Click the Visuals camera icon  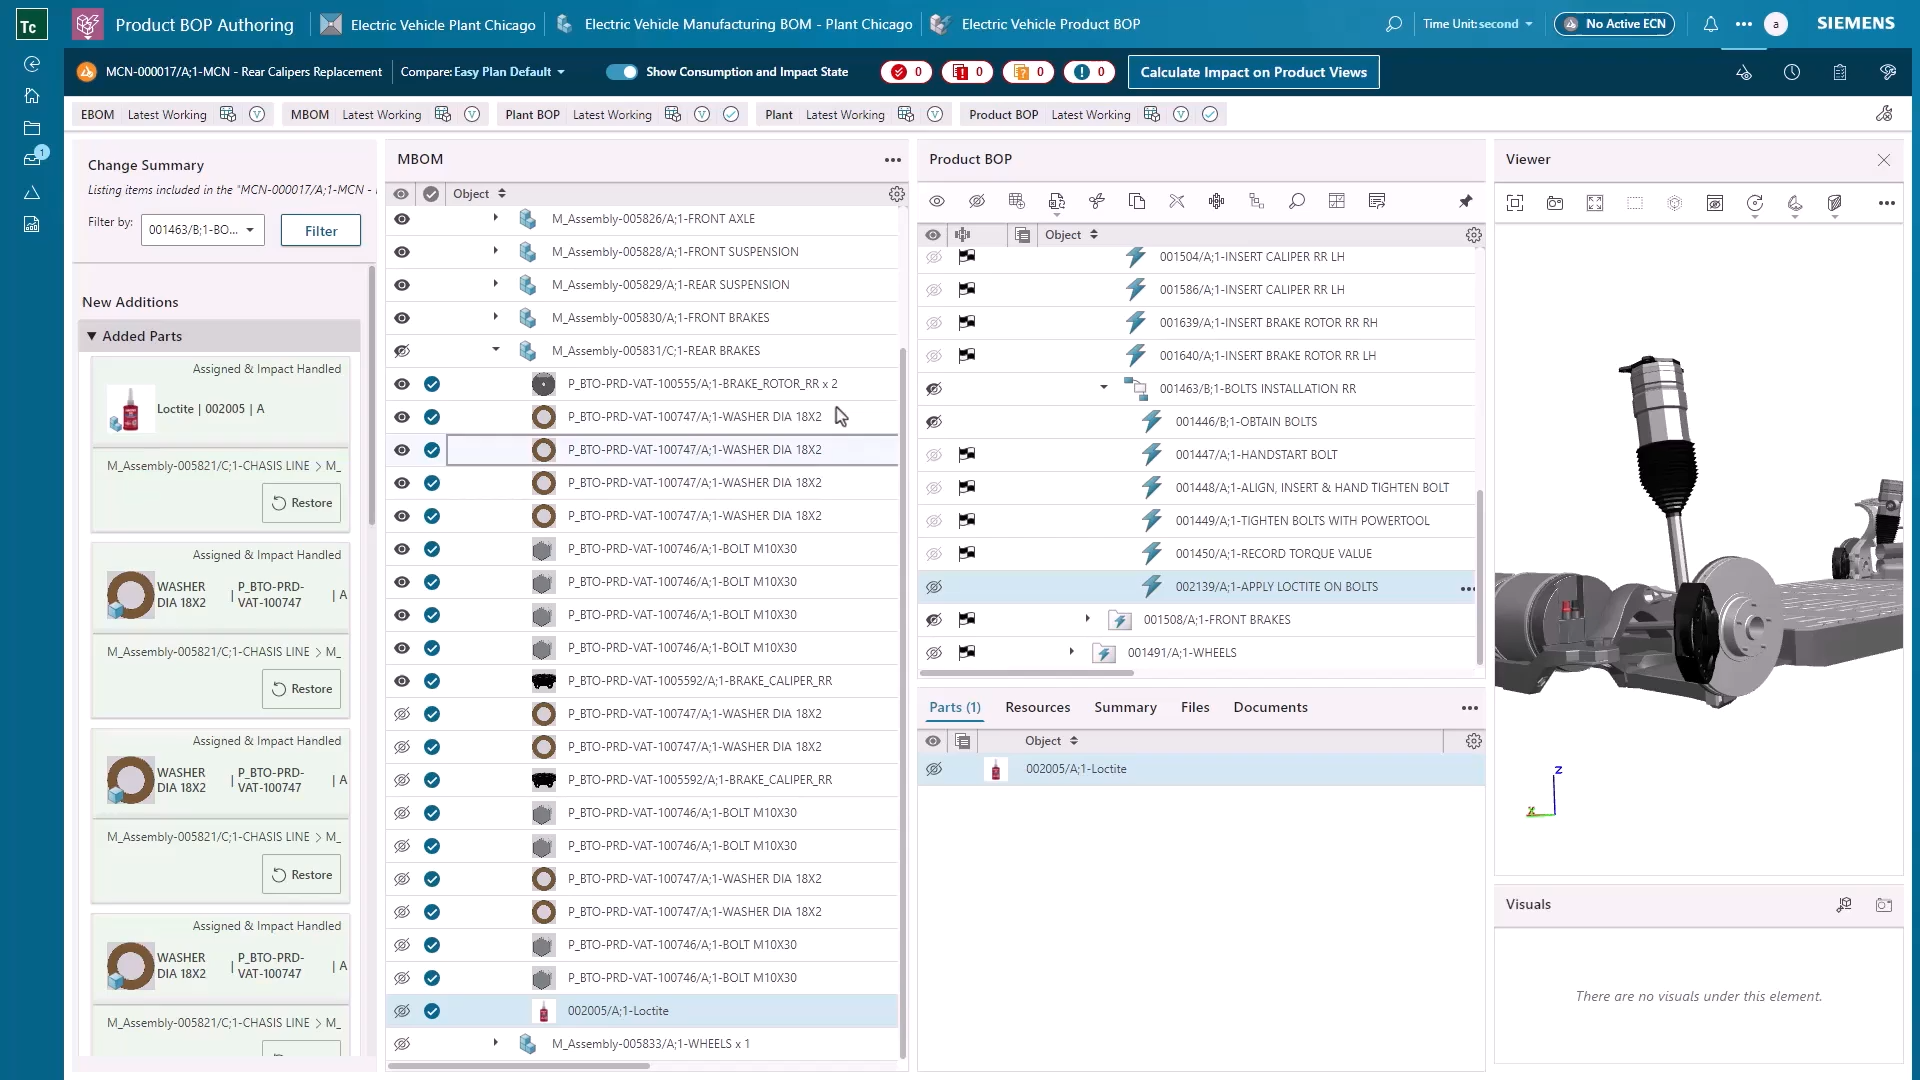[1884, 905]
